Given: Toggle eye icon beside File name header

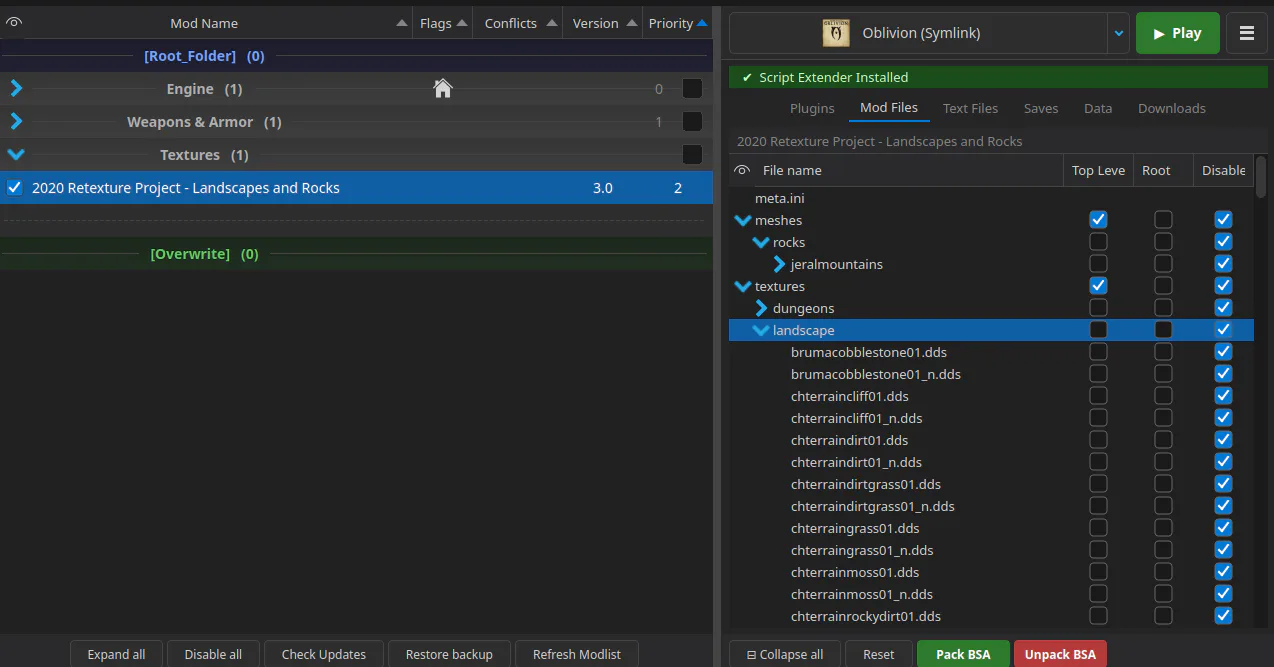Looking at the screenshot, I should coord(742,170).
